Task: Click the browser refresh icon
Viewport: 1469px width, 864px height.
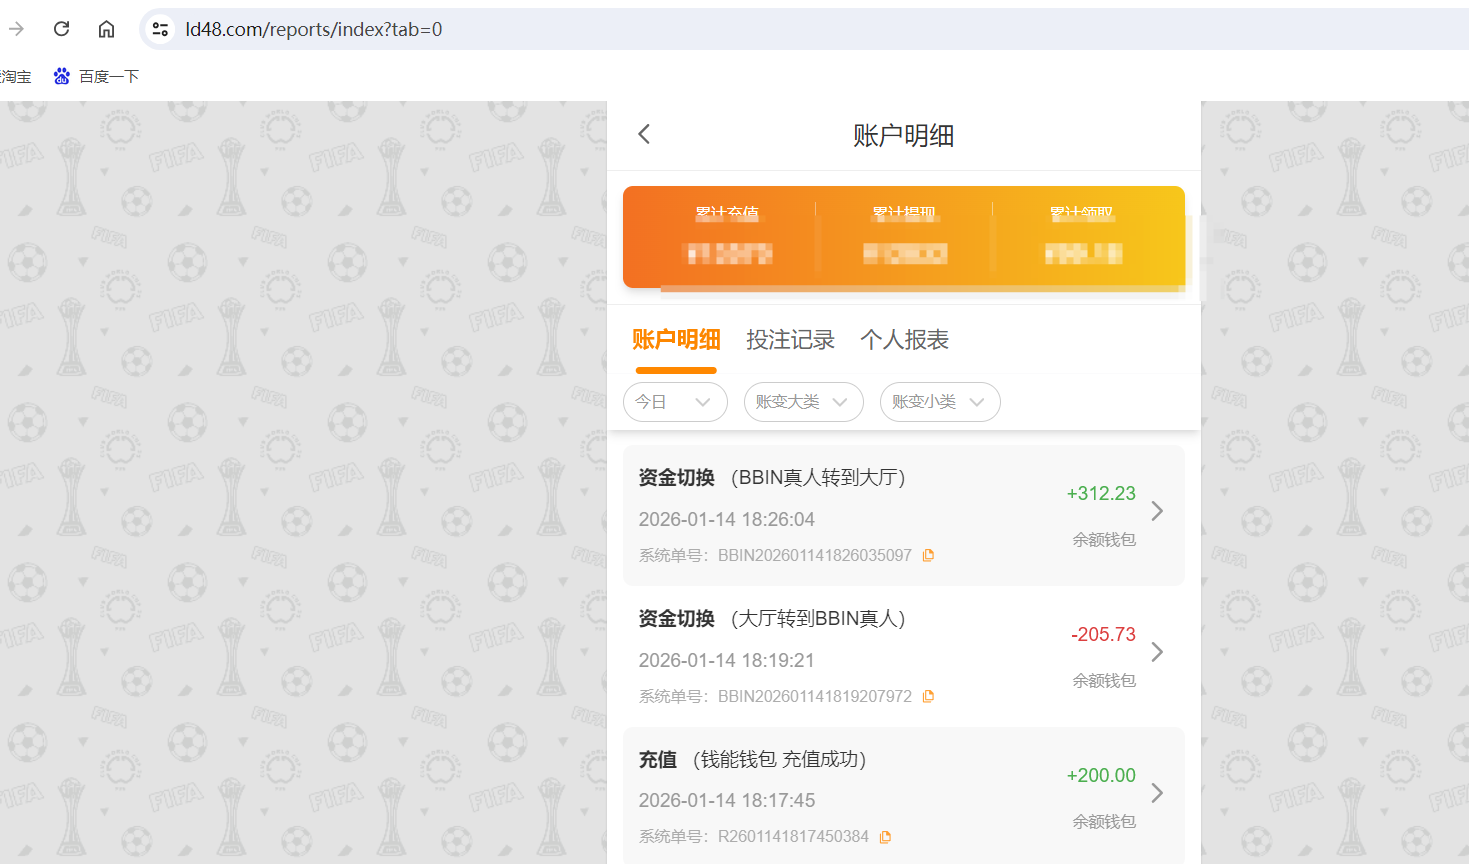Action: pyautogui.click(x=61, y=28)
